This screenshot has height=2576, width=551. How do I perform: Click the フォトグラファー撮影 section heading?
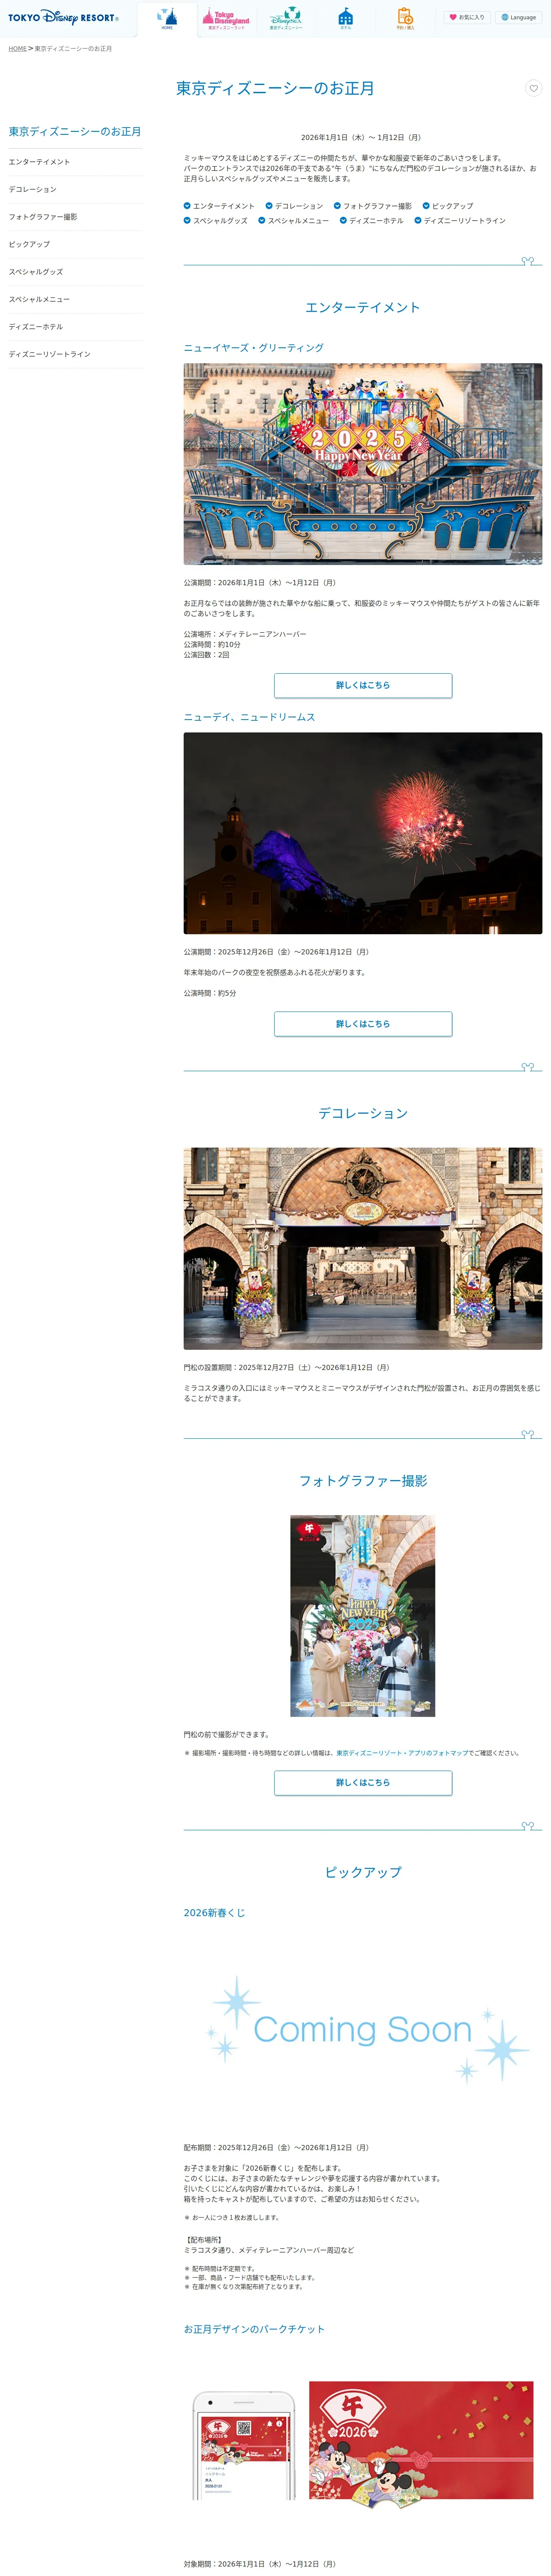[x=363, y=1481]
